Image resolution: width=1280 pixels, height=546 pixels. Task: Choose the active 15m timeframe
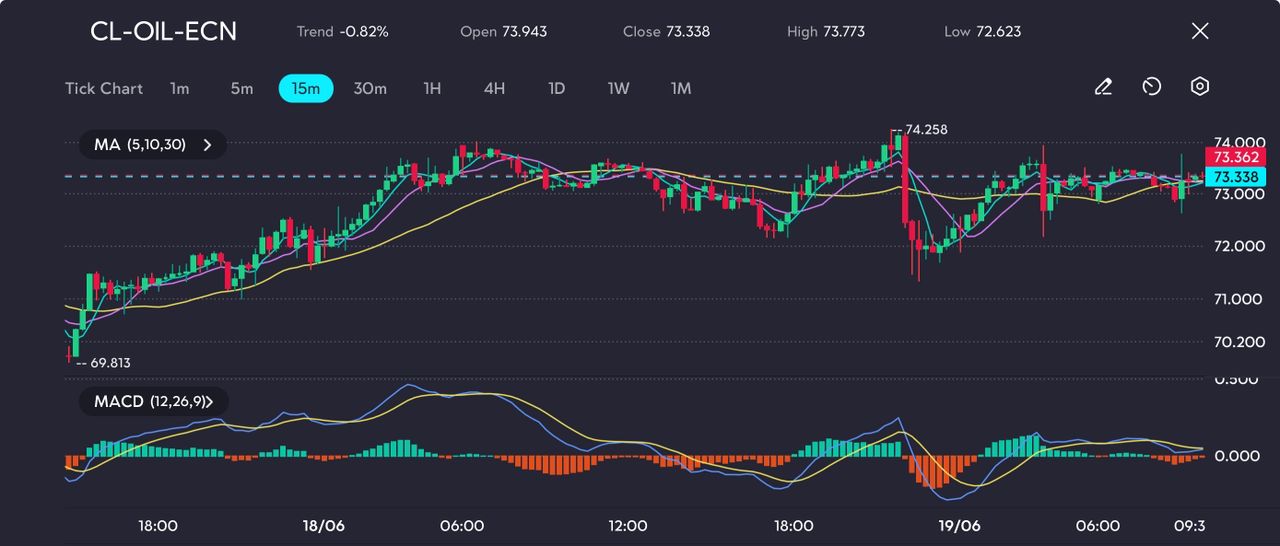click(x=305, y=88)
